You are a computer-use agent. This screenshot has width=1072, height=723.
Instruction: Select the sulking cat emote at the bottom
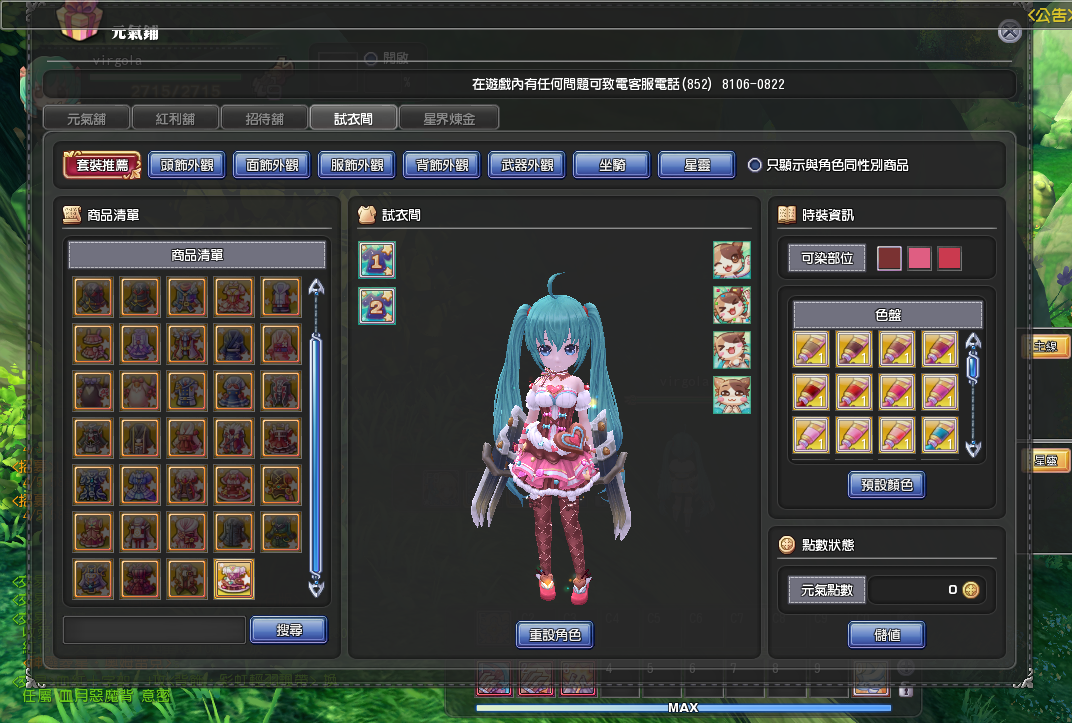(732, 395)
